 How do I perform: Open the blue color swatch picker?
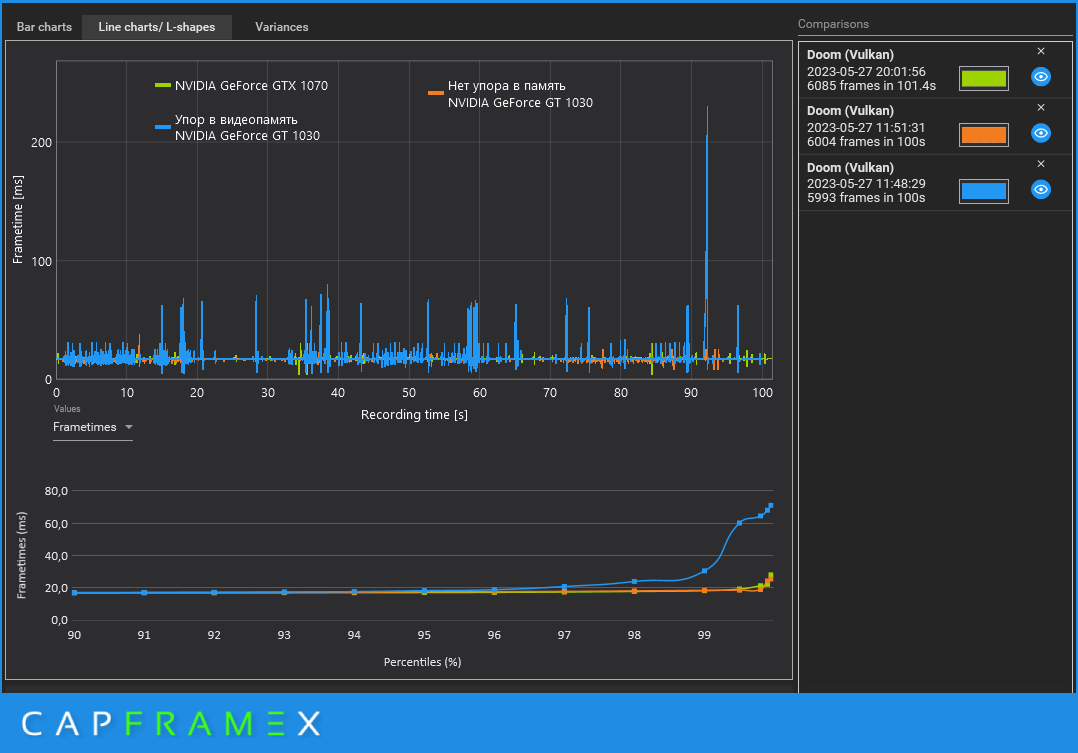click(984, 191)
